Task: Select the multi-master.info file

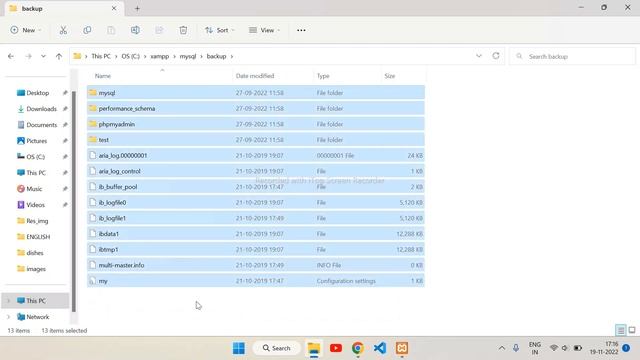Action: [256, 265]
